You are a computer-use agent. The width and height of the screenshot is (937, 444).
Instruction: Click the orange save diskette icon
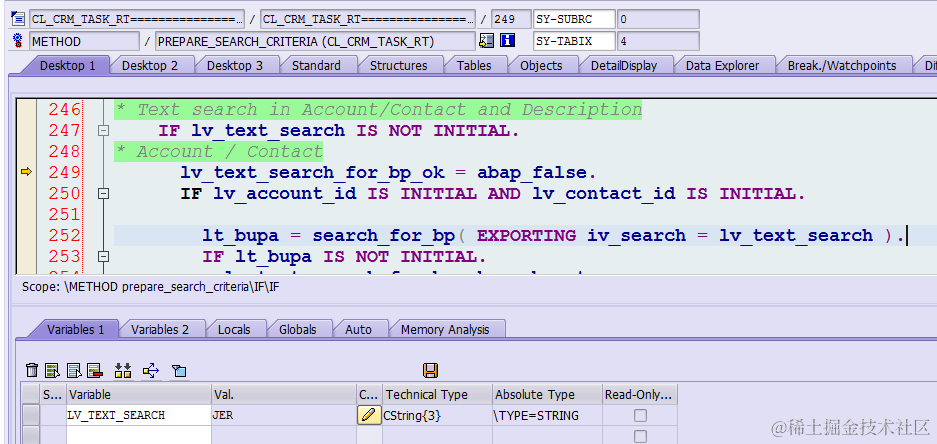[430, 370]
